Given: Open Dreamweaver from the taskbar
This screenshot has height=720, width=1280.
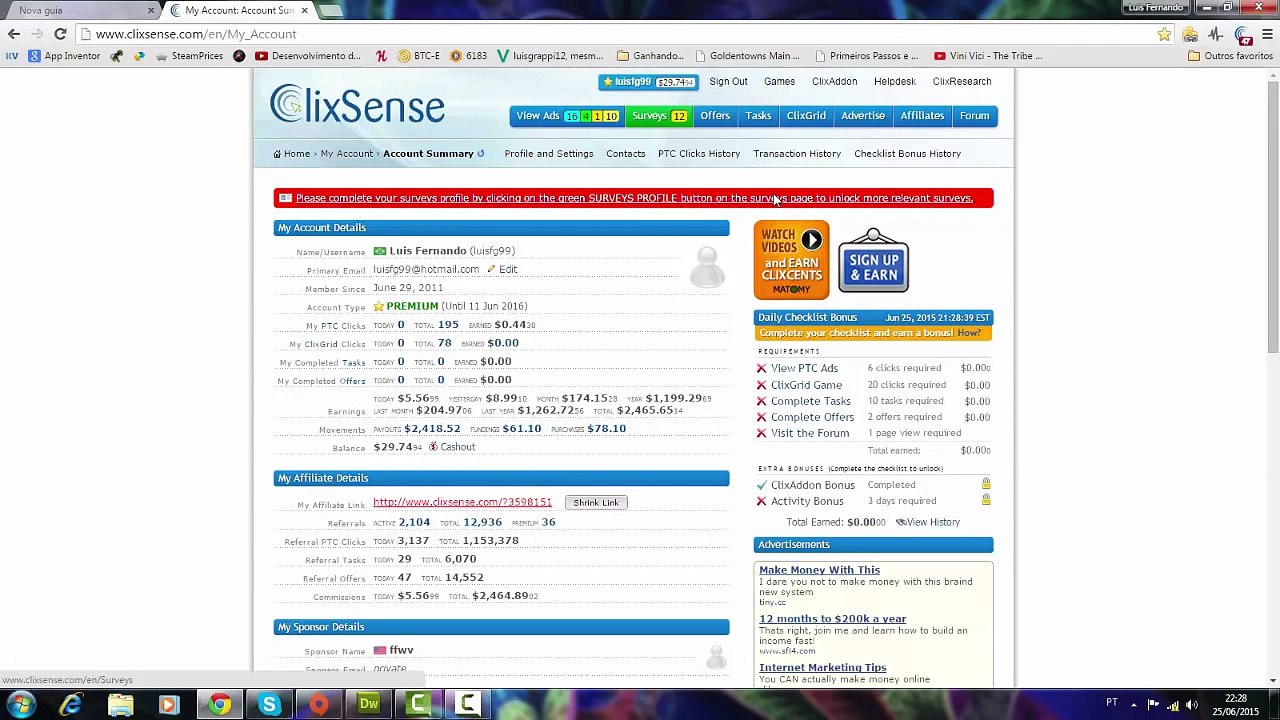Looking at the screenshot, I should click(x=369, y=705).
